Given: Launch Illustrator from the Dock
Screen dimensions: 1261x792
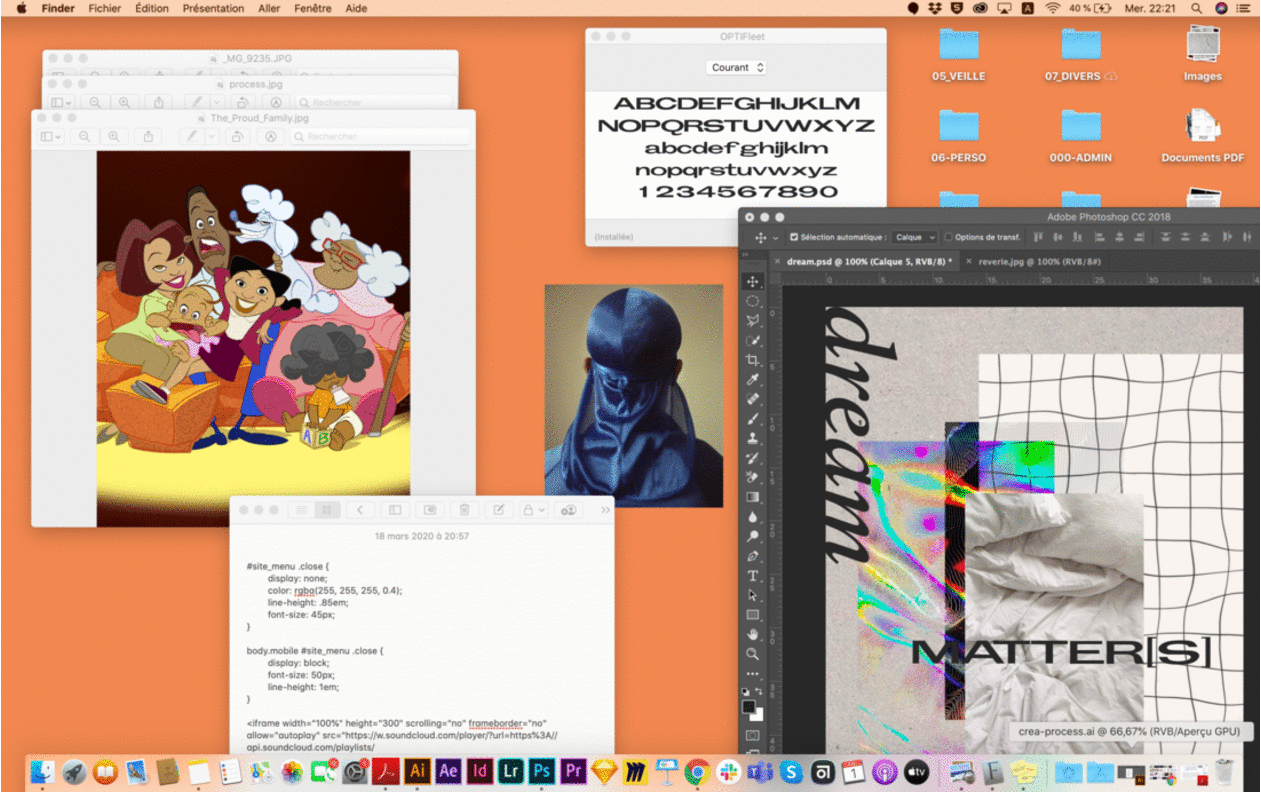Looking at the screenshot, I should point(418,771).
